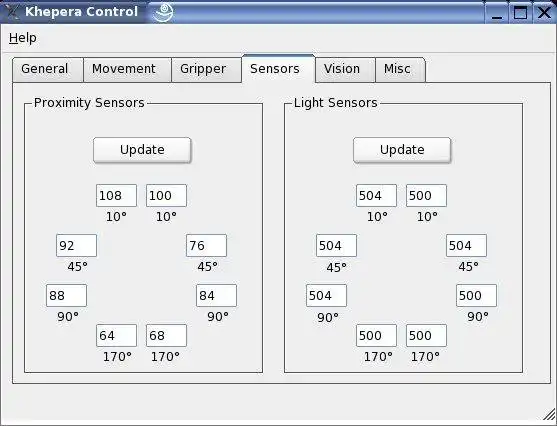This screenshot has height=426, width=557.
Task: Click proximity field showing 84
Action: (216, 296)
